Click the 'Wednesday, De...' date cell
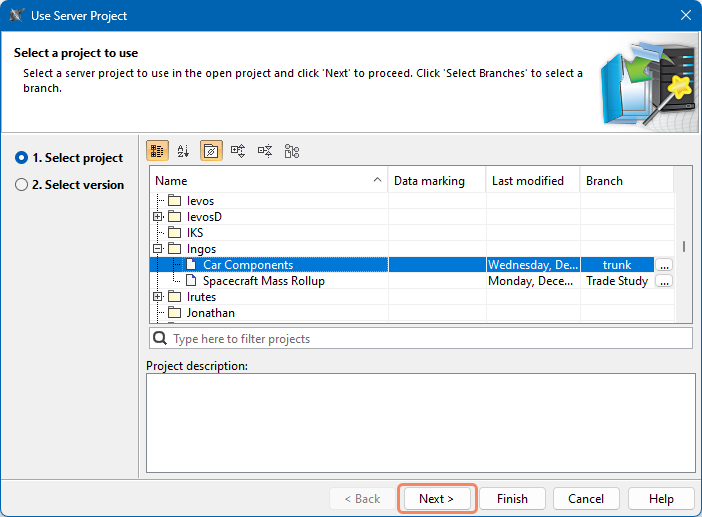 [x=533, y=265]
